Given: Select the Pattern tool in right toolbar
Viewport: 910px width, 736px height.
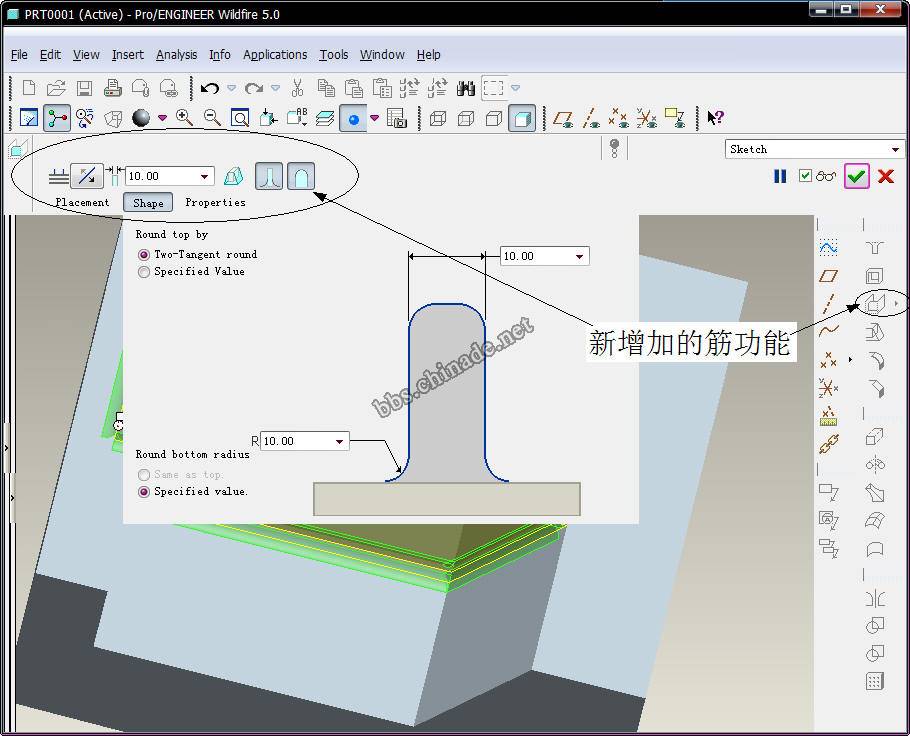Looking at the screenshot, I should [874, 681].
